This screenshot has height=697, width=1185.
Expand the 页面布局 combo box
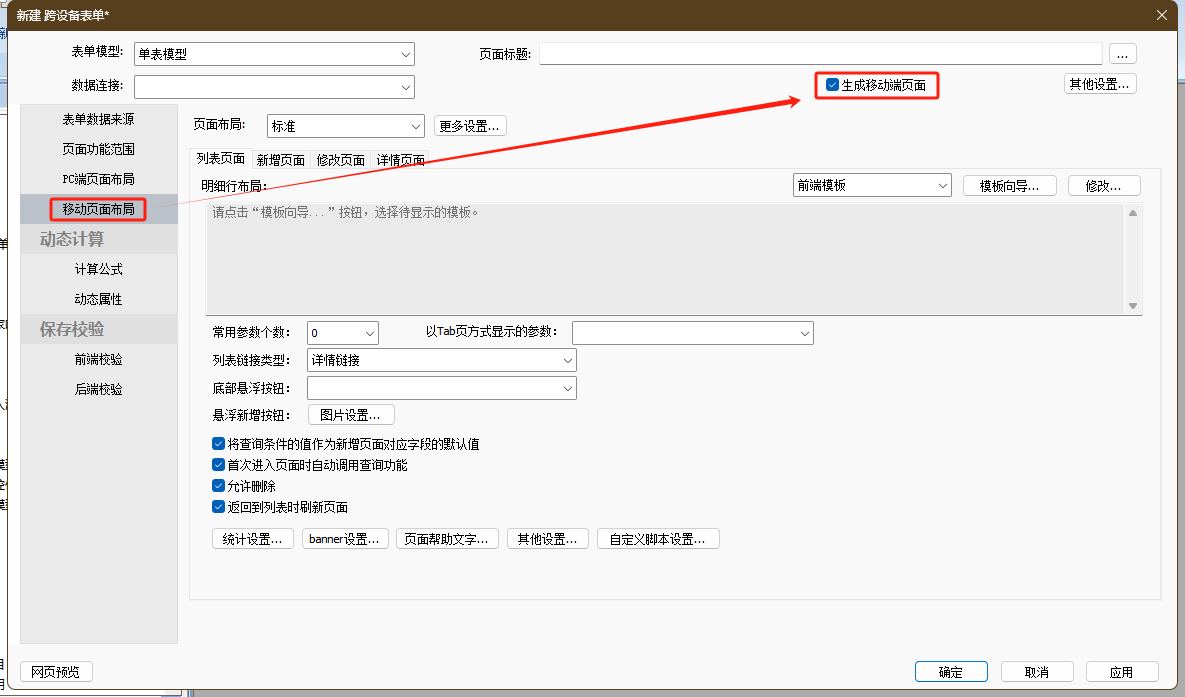pos(416,126)
